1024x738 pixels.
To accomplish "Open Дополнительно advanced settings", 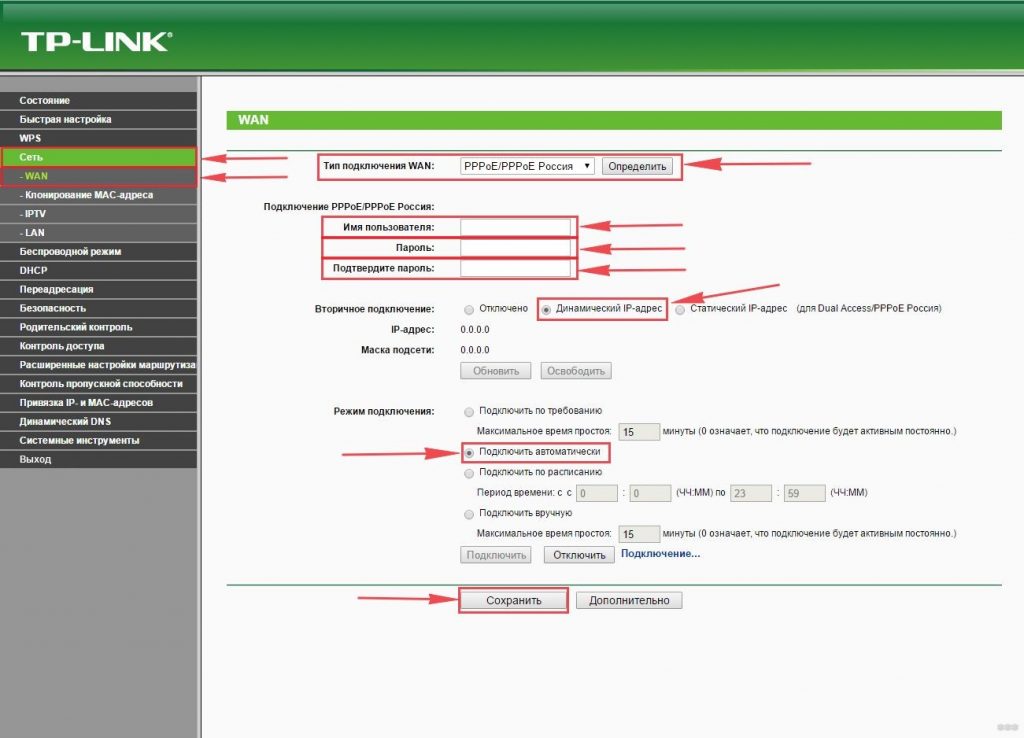I will point(629,600).
